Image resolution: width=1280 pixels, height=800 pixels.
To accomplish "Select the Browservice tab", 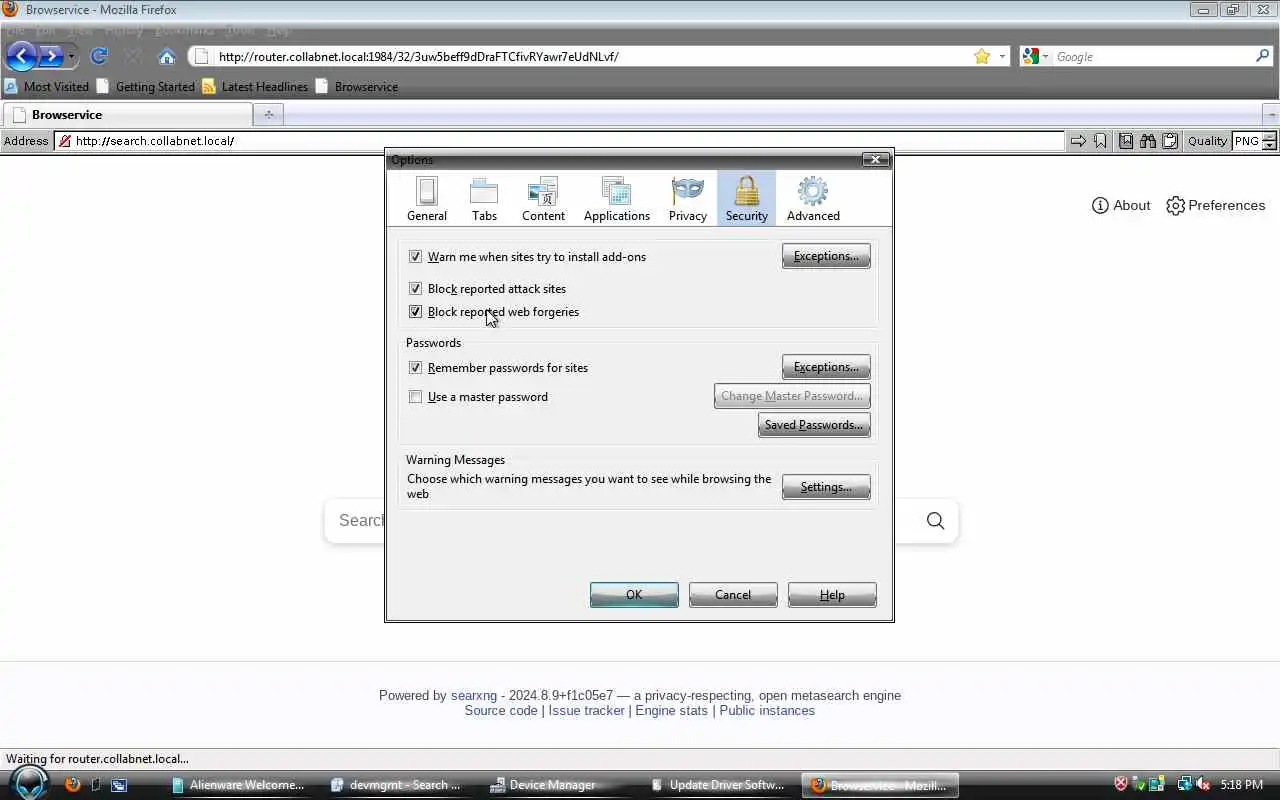I will pos(126,115).
